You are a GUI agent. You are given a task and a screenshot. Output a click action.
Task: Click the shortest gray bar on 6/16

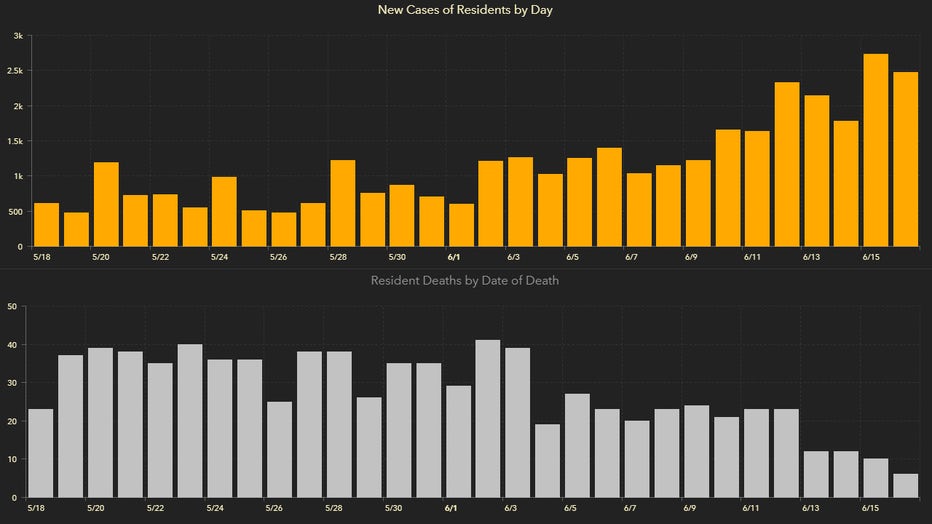(x=905, y=485)
